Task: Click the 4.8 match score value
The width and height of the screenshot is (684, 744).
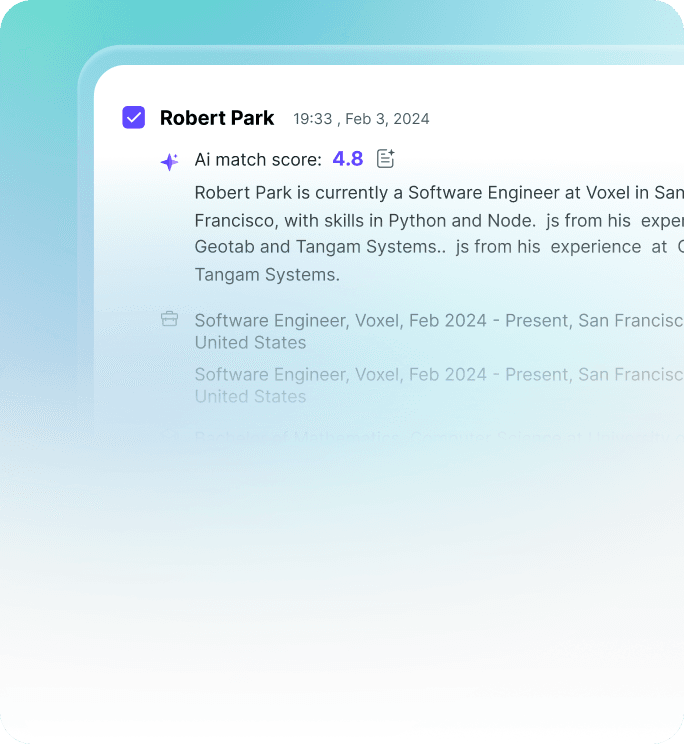Action: point(348,159)
